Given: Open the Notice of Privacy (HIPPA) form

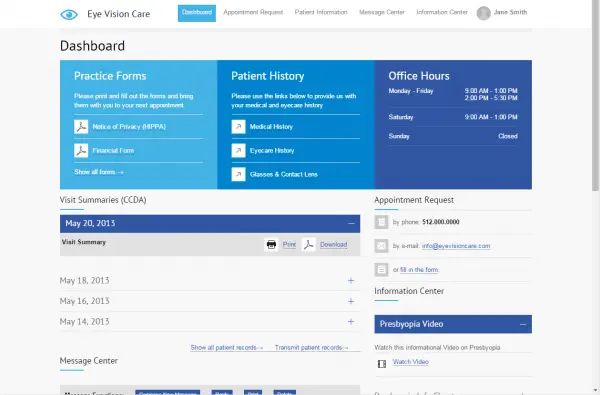Looking at the screenshot, I should (129, 127).
